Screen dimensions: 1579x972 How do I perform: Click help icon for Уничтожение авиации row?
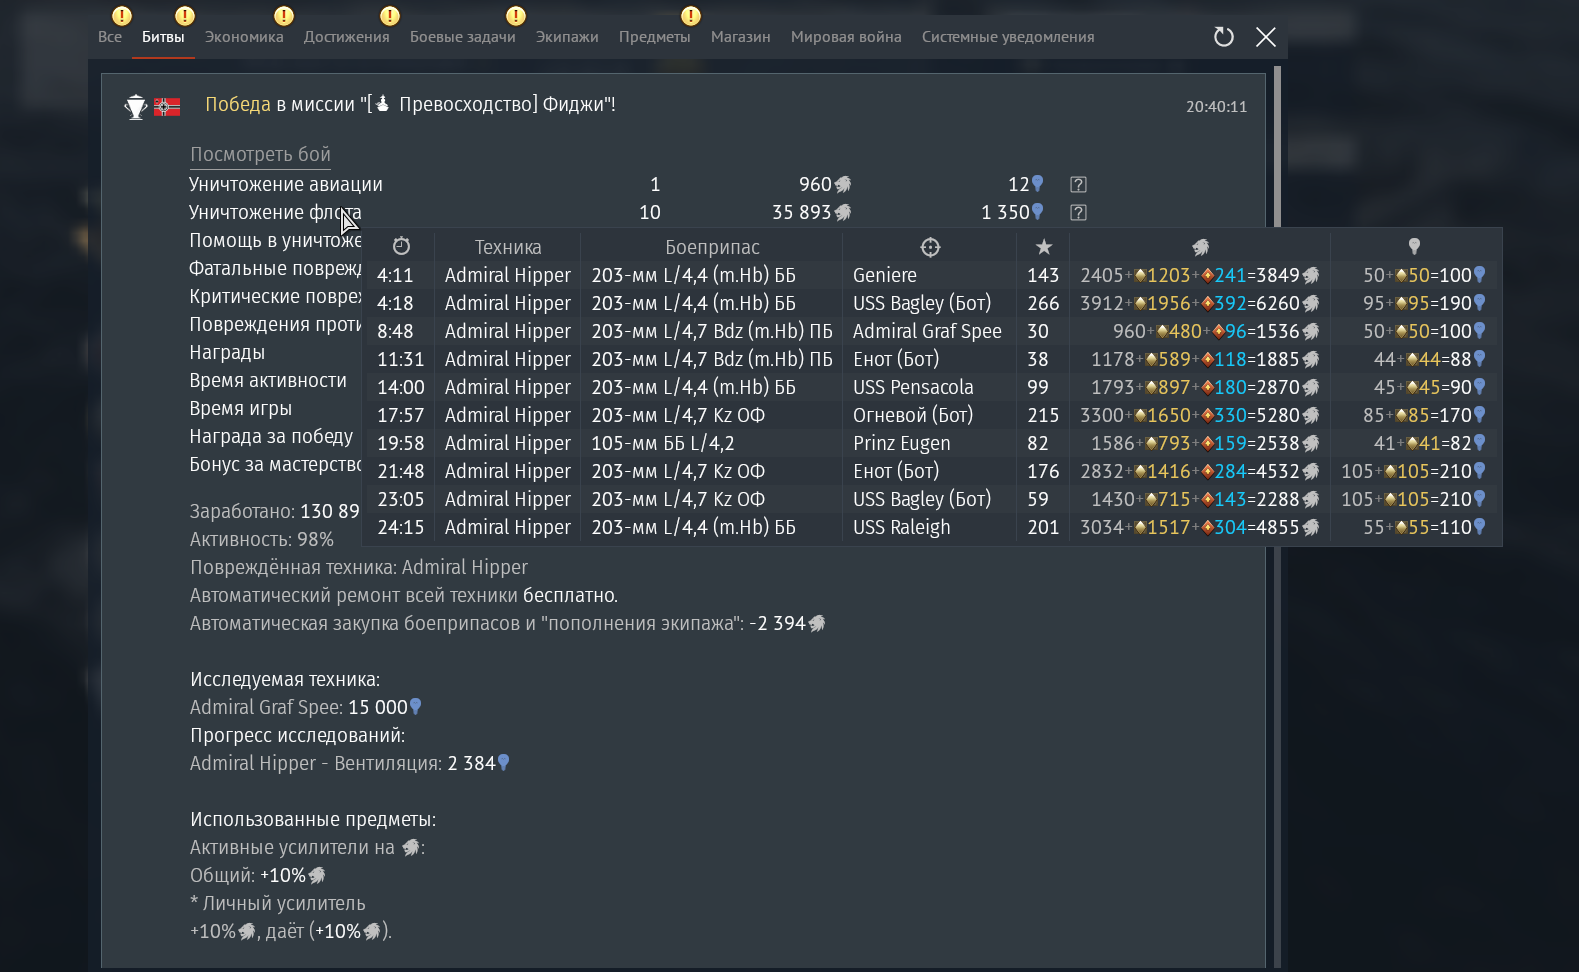(1078, 184)
